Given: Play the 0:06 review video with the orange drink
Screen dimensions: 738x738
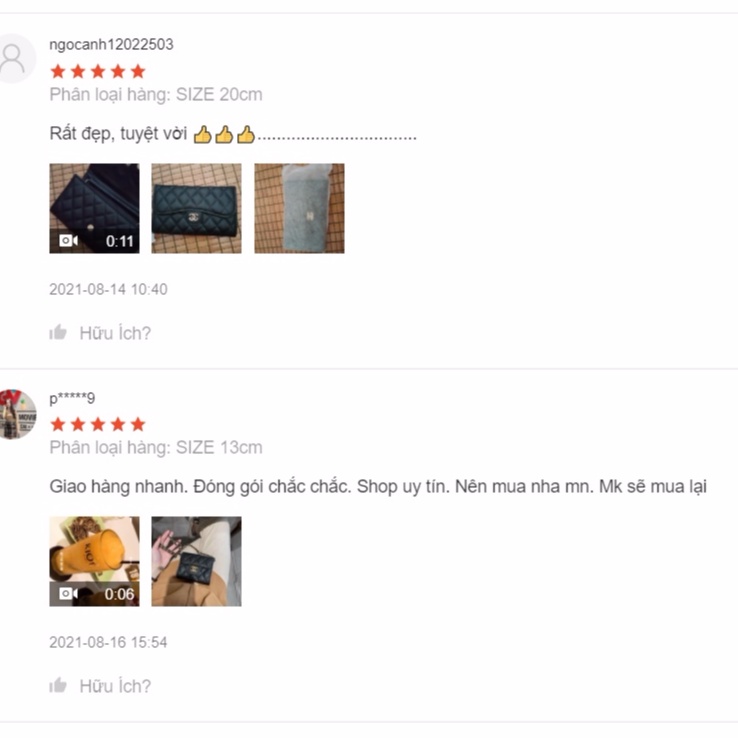Looking at the screenshot, I should 94,561.
